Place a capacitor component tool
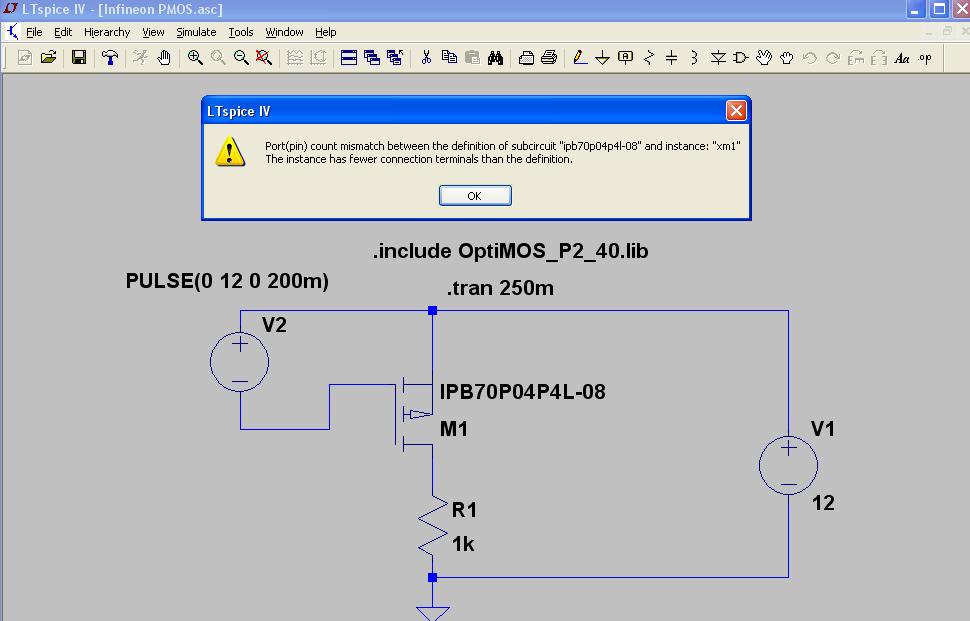This screenshot has width=970, height=621. (671, 58)
